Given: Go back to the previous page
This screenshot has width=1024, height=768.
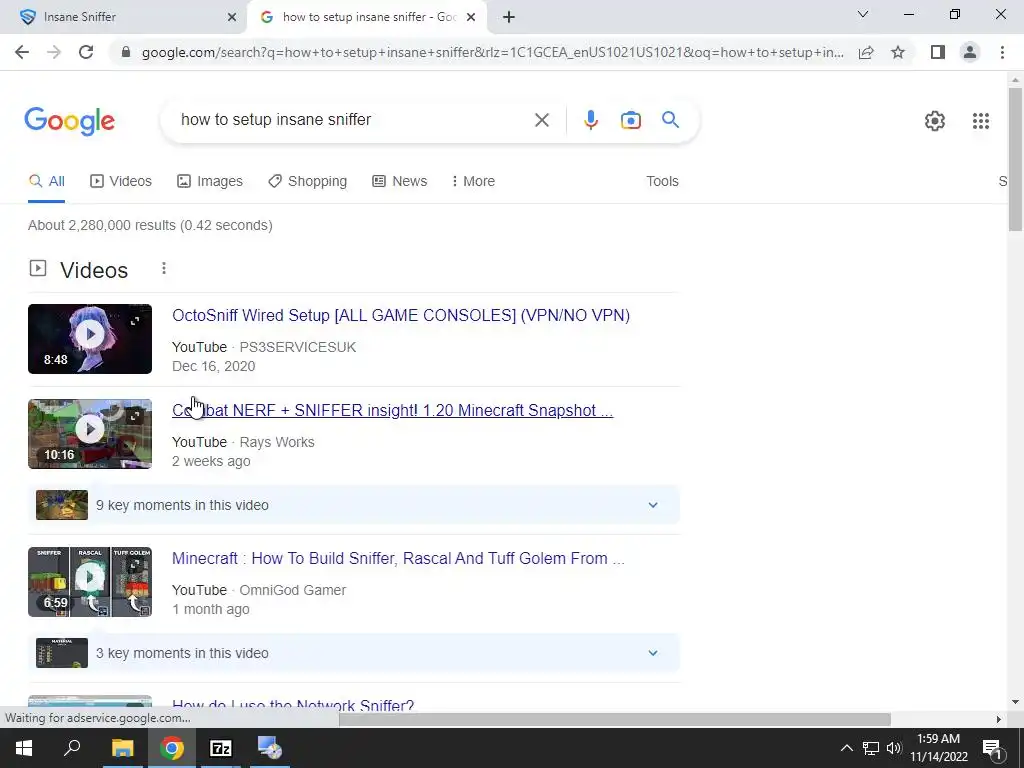Looking at the screenshot, I should click(x=22, y=52).
